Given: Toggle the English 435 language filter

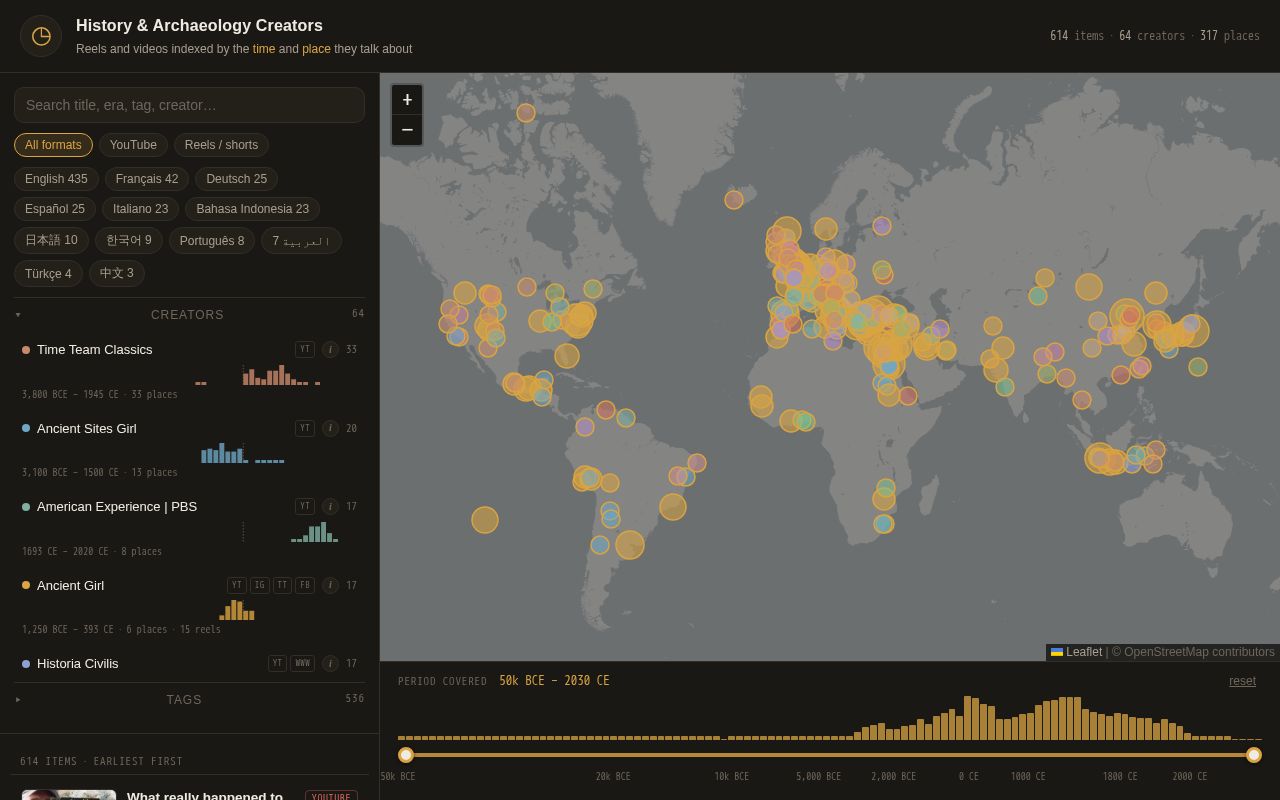Looking at the screenshot, I should click(56, 179).
